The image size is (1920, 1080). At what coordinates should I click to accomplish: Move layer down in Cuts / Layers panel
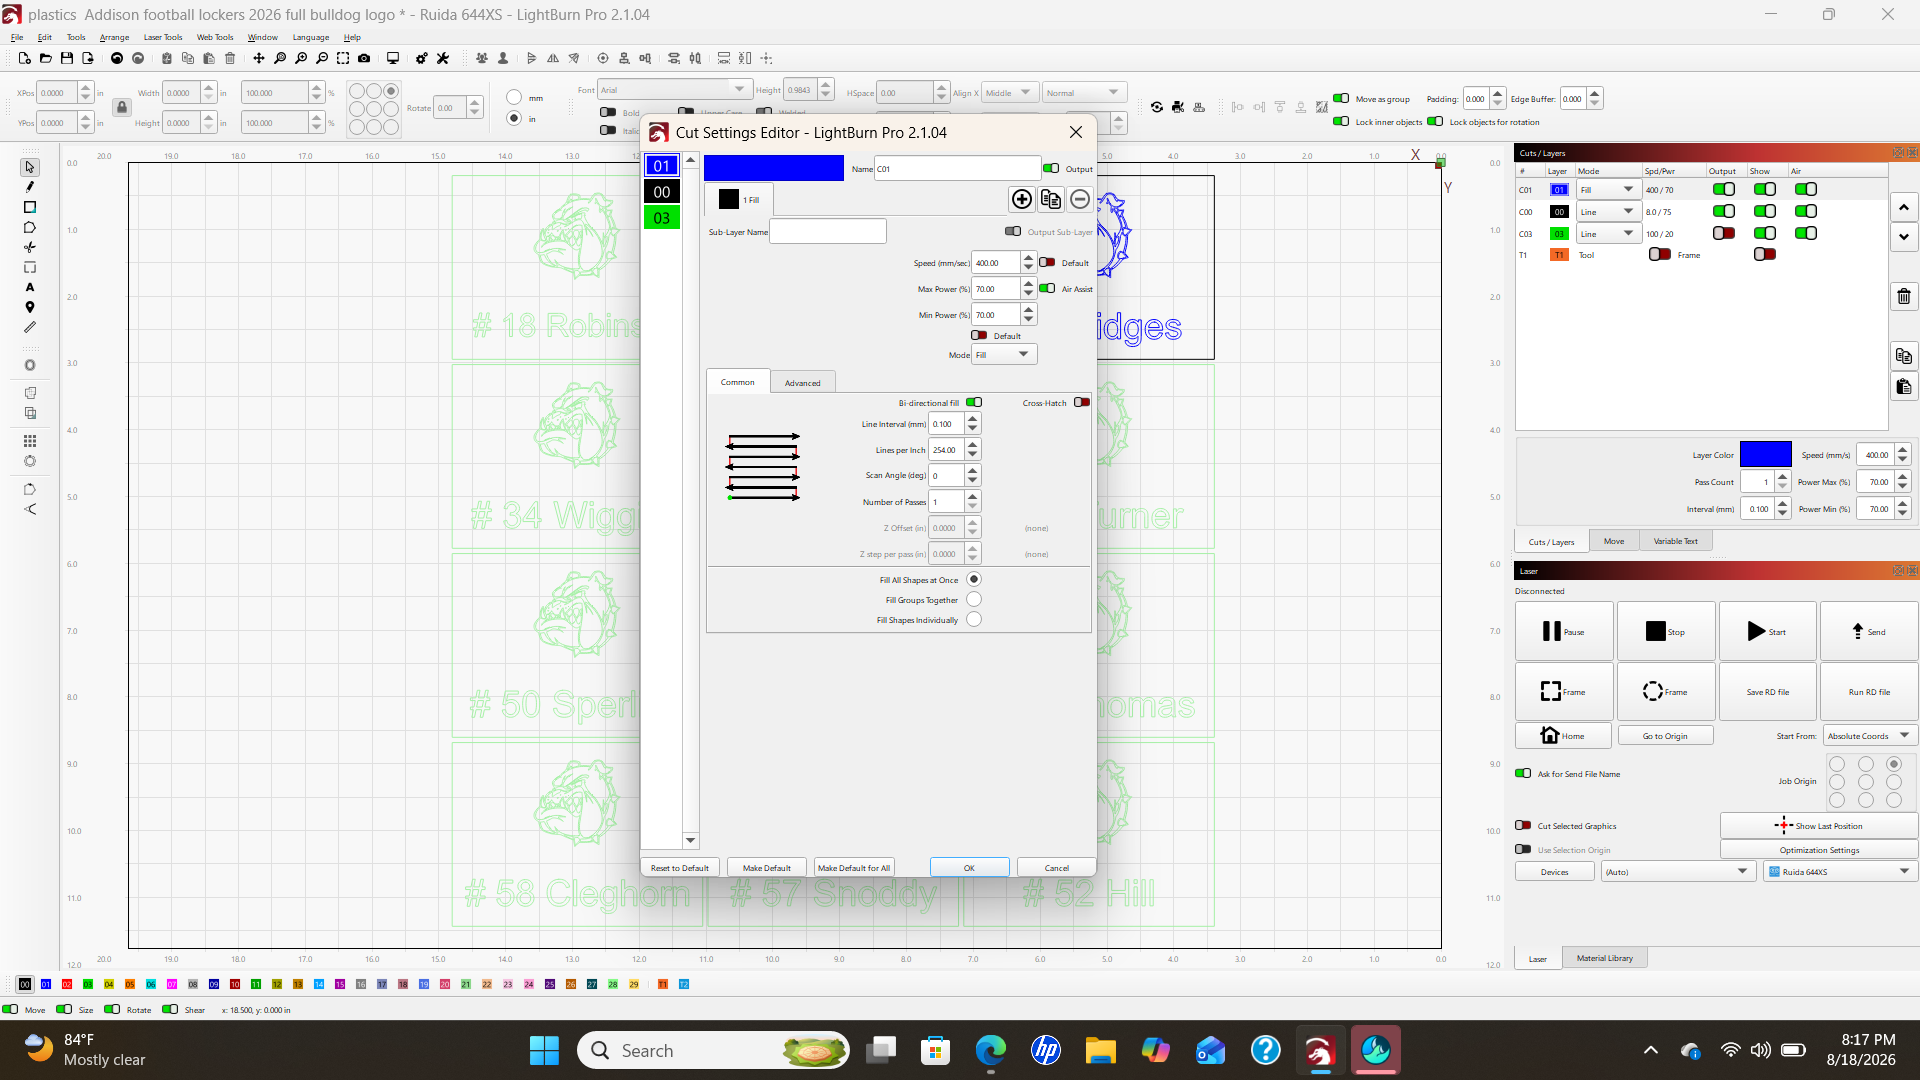click(x=1904, y=237)
